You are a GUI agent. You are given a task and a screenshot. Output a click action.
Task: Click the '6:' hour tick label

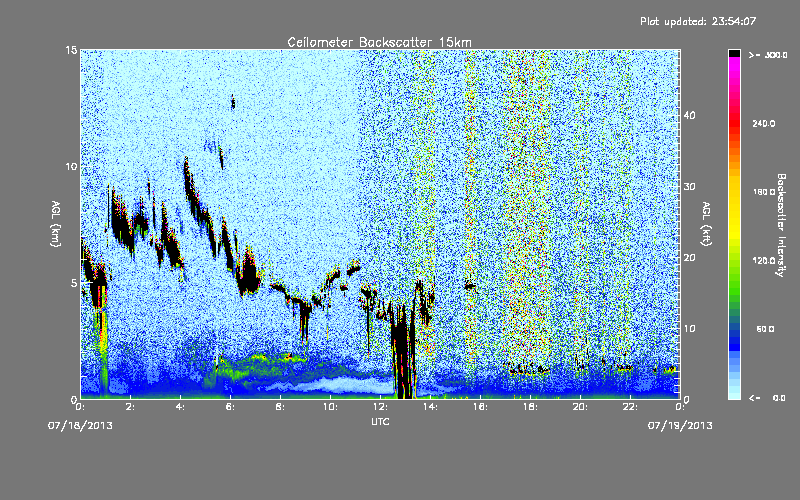coord(230,407)
